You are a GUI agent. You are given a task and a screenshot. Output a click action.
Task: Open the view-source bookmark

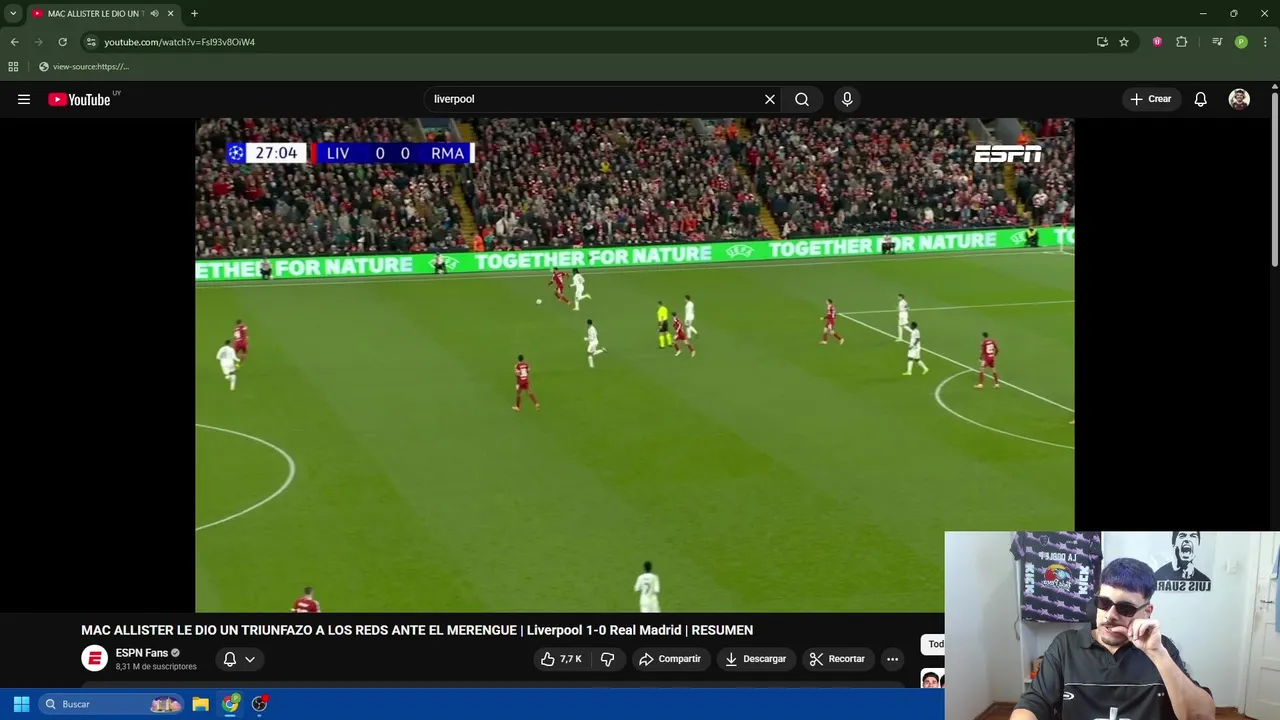click(84, 67)
